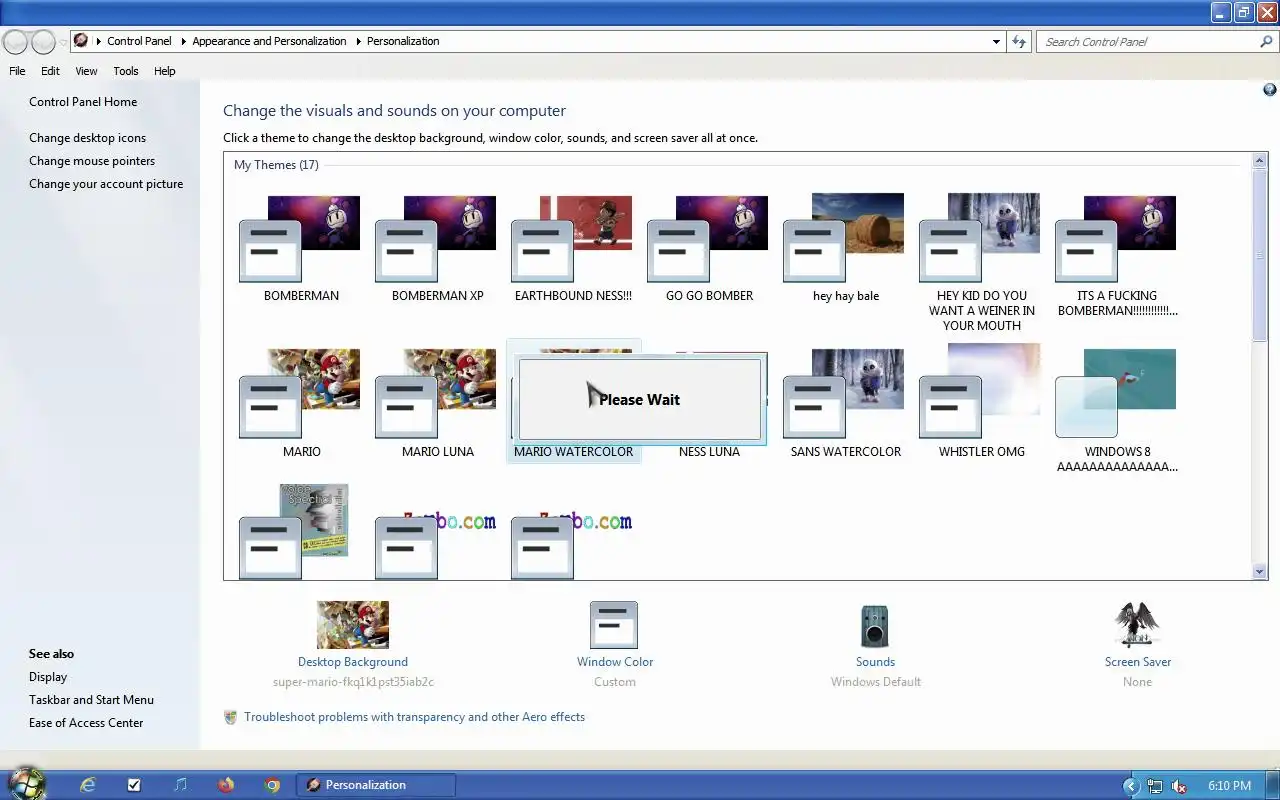
Task: Launch Google Chrome from taskbar
Action: (272, 785)
